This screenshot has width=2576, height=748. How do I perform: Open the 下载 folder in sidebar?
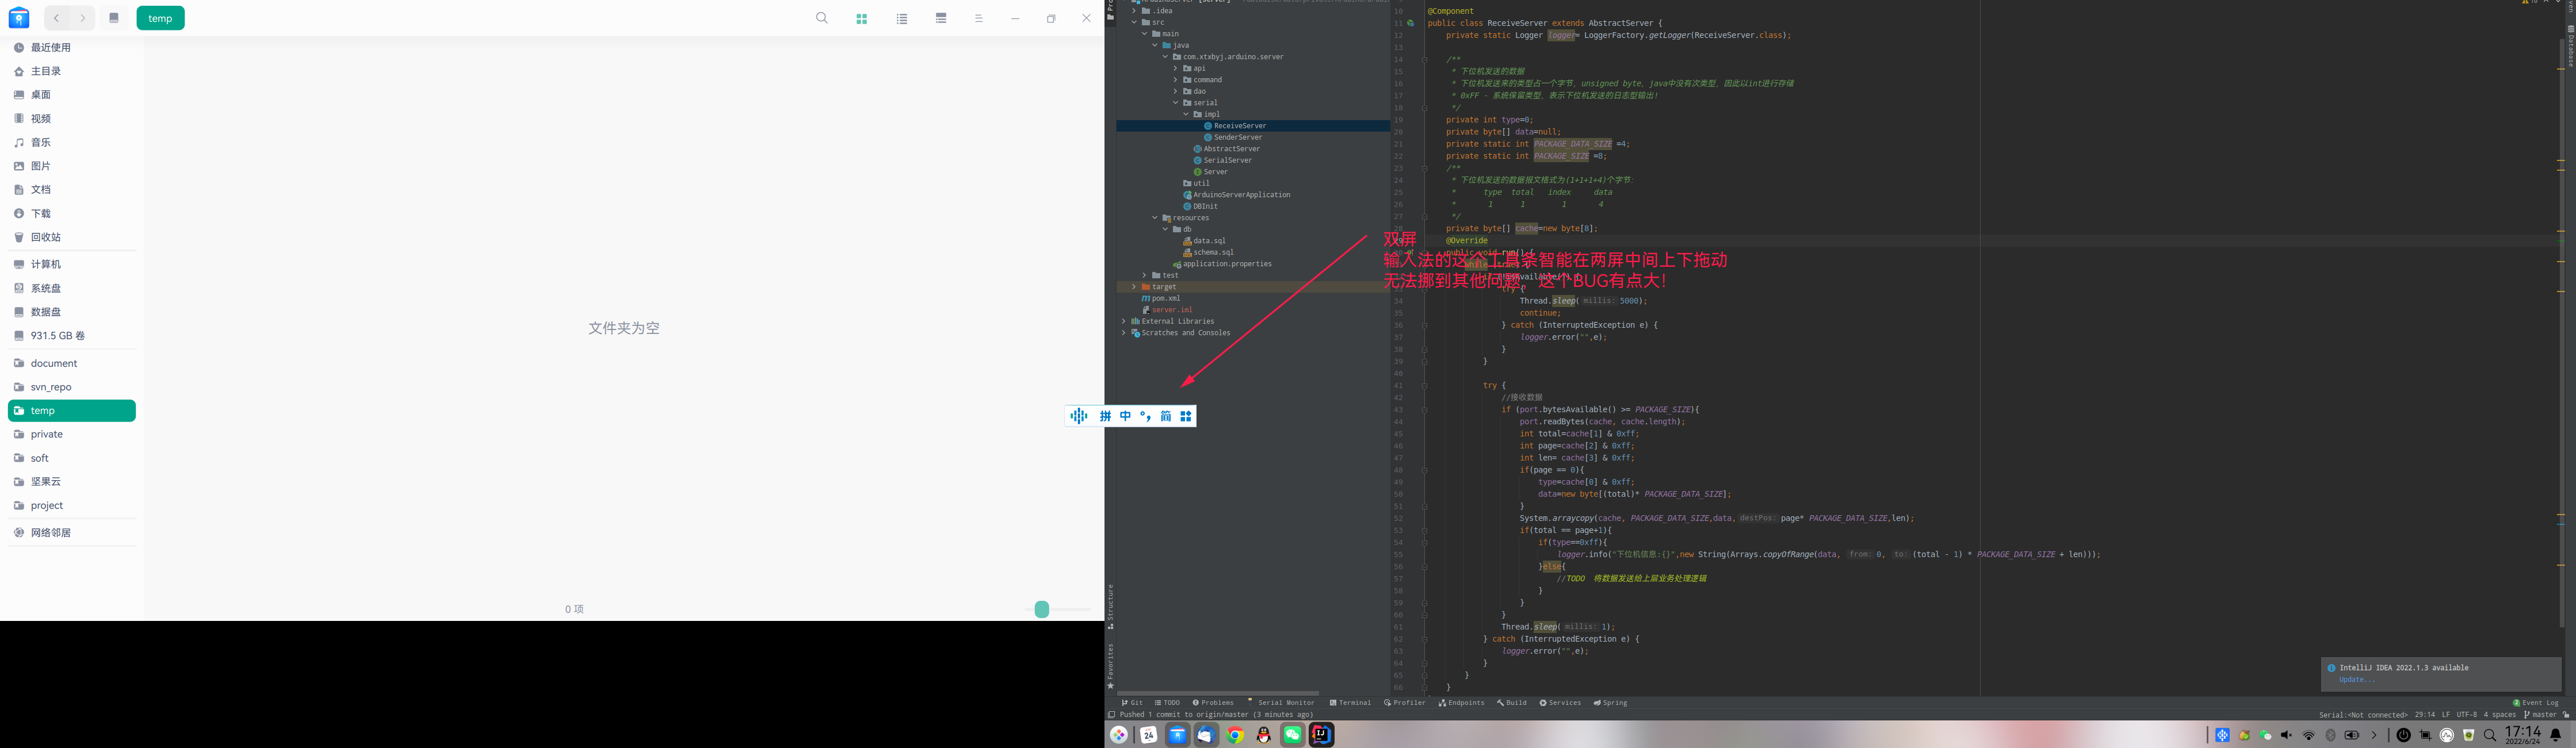coord(40,214)
